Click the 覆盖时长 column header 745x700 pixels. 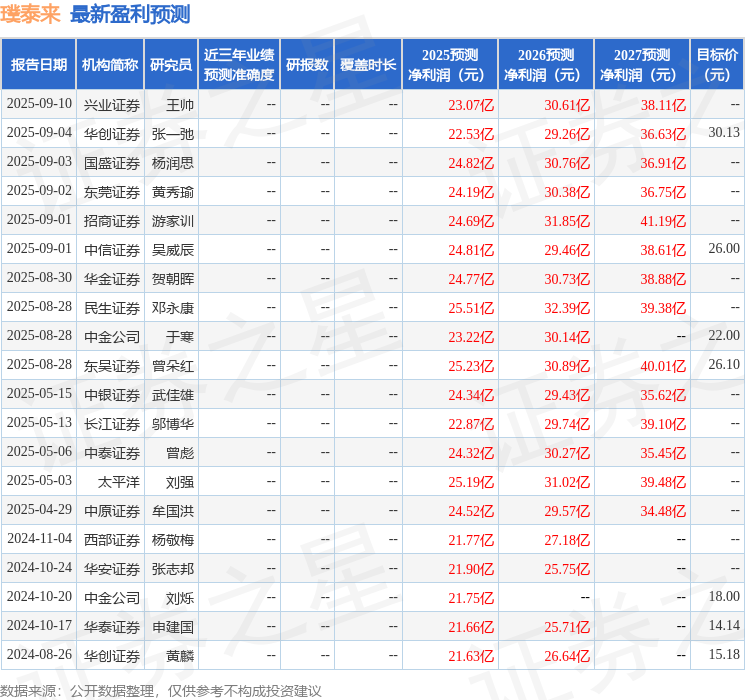tap(368, 65)
